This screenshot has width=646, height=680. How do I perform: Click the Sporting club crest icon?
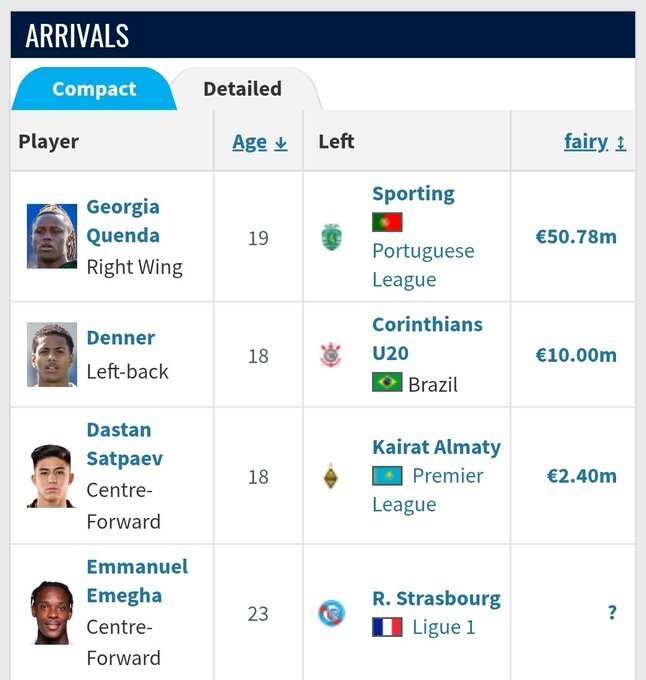coord(331,237)
